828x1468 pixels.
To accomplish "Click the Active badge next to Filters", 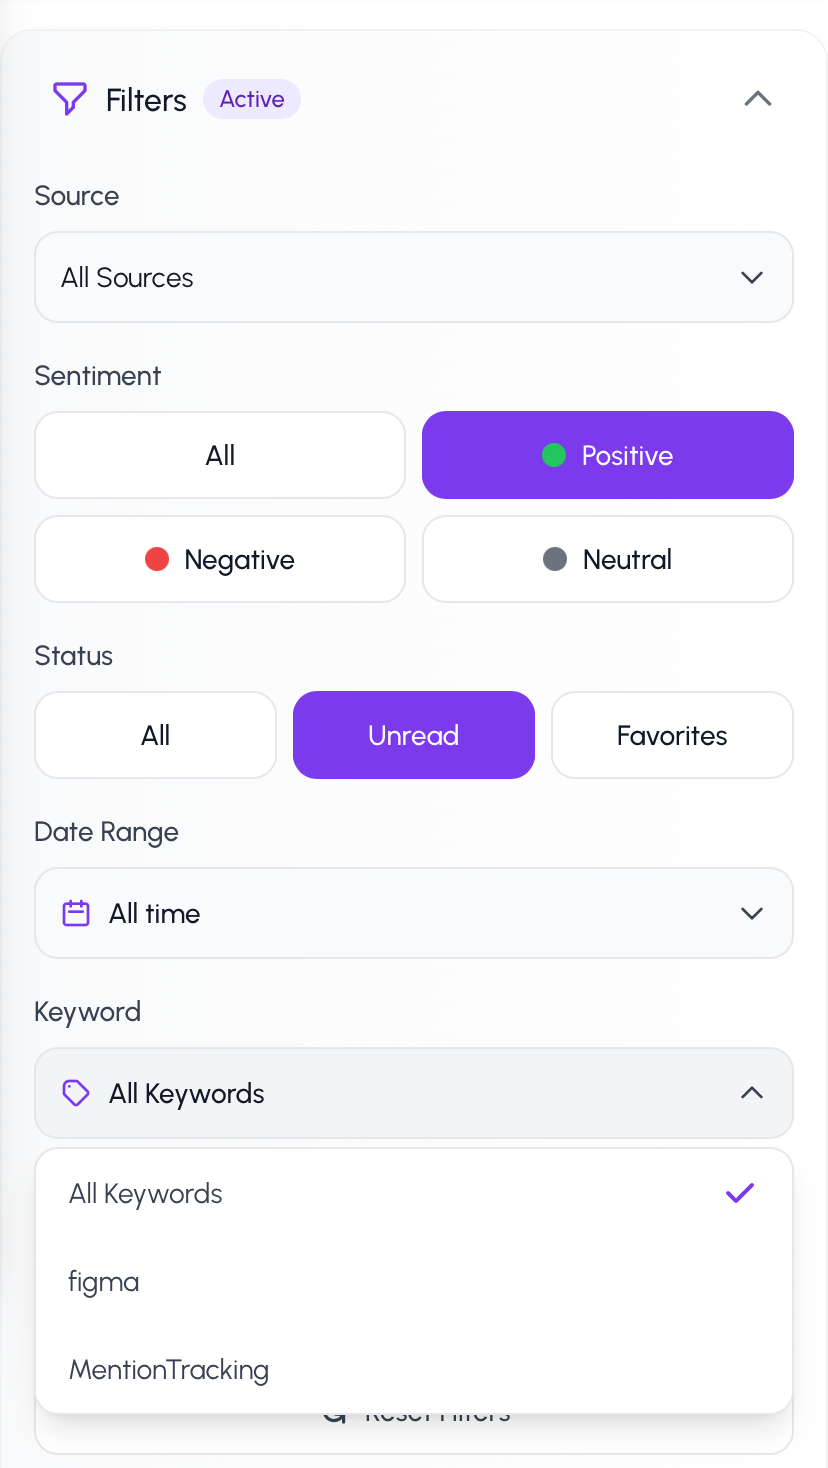I will (x=251, y=99).
